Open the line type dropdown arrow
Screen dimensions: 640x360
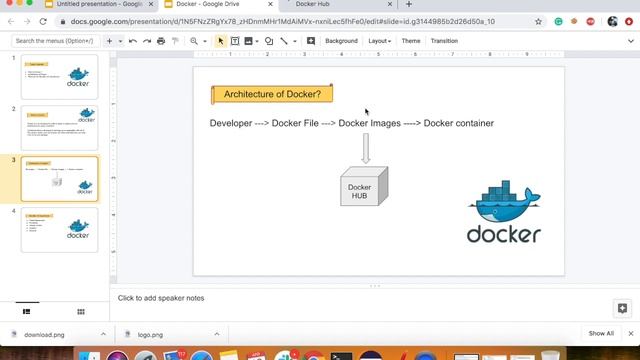295,41
